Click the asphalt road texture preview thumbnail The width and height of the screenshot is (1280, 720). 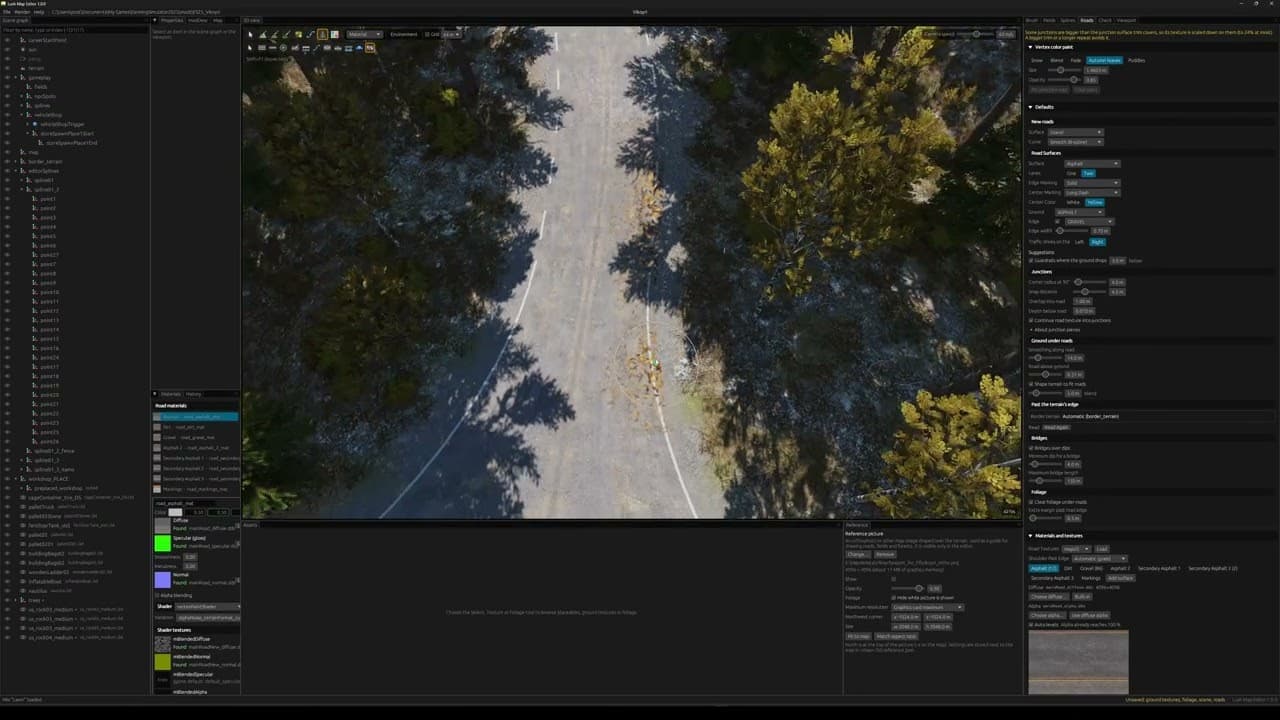pyautogui.click(x=1078, y=661)
